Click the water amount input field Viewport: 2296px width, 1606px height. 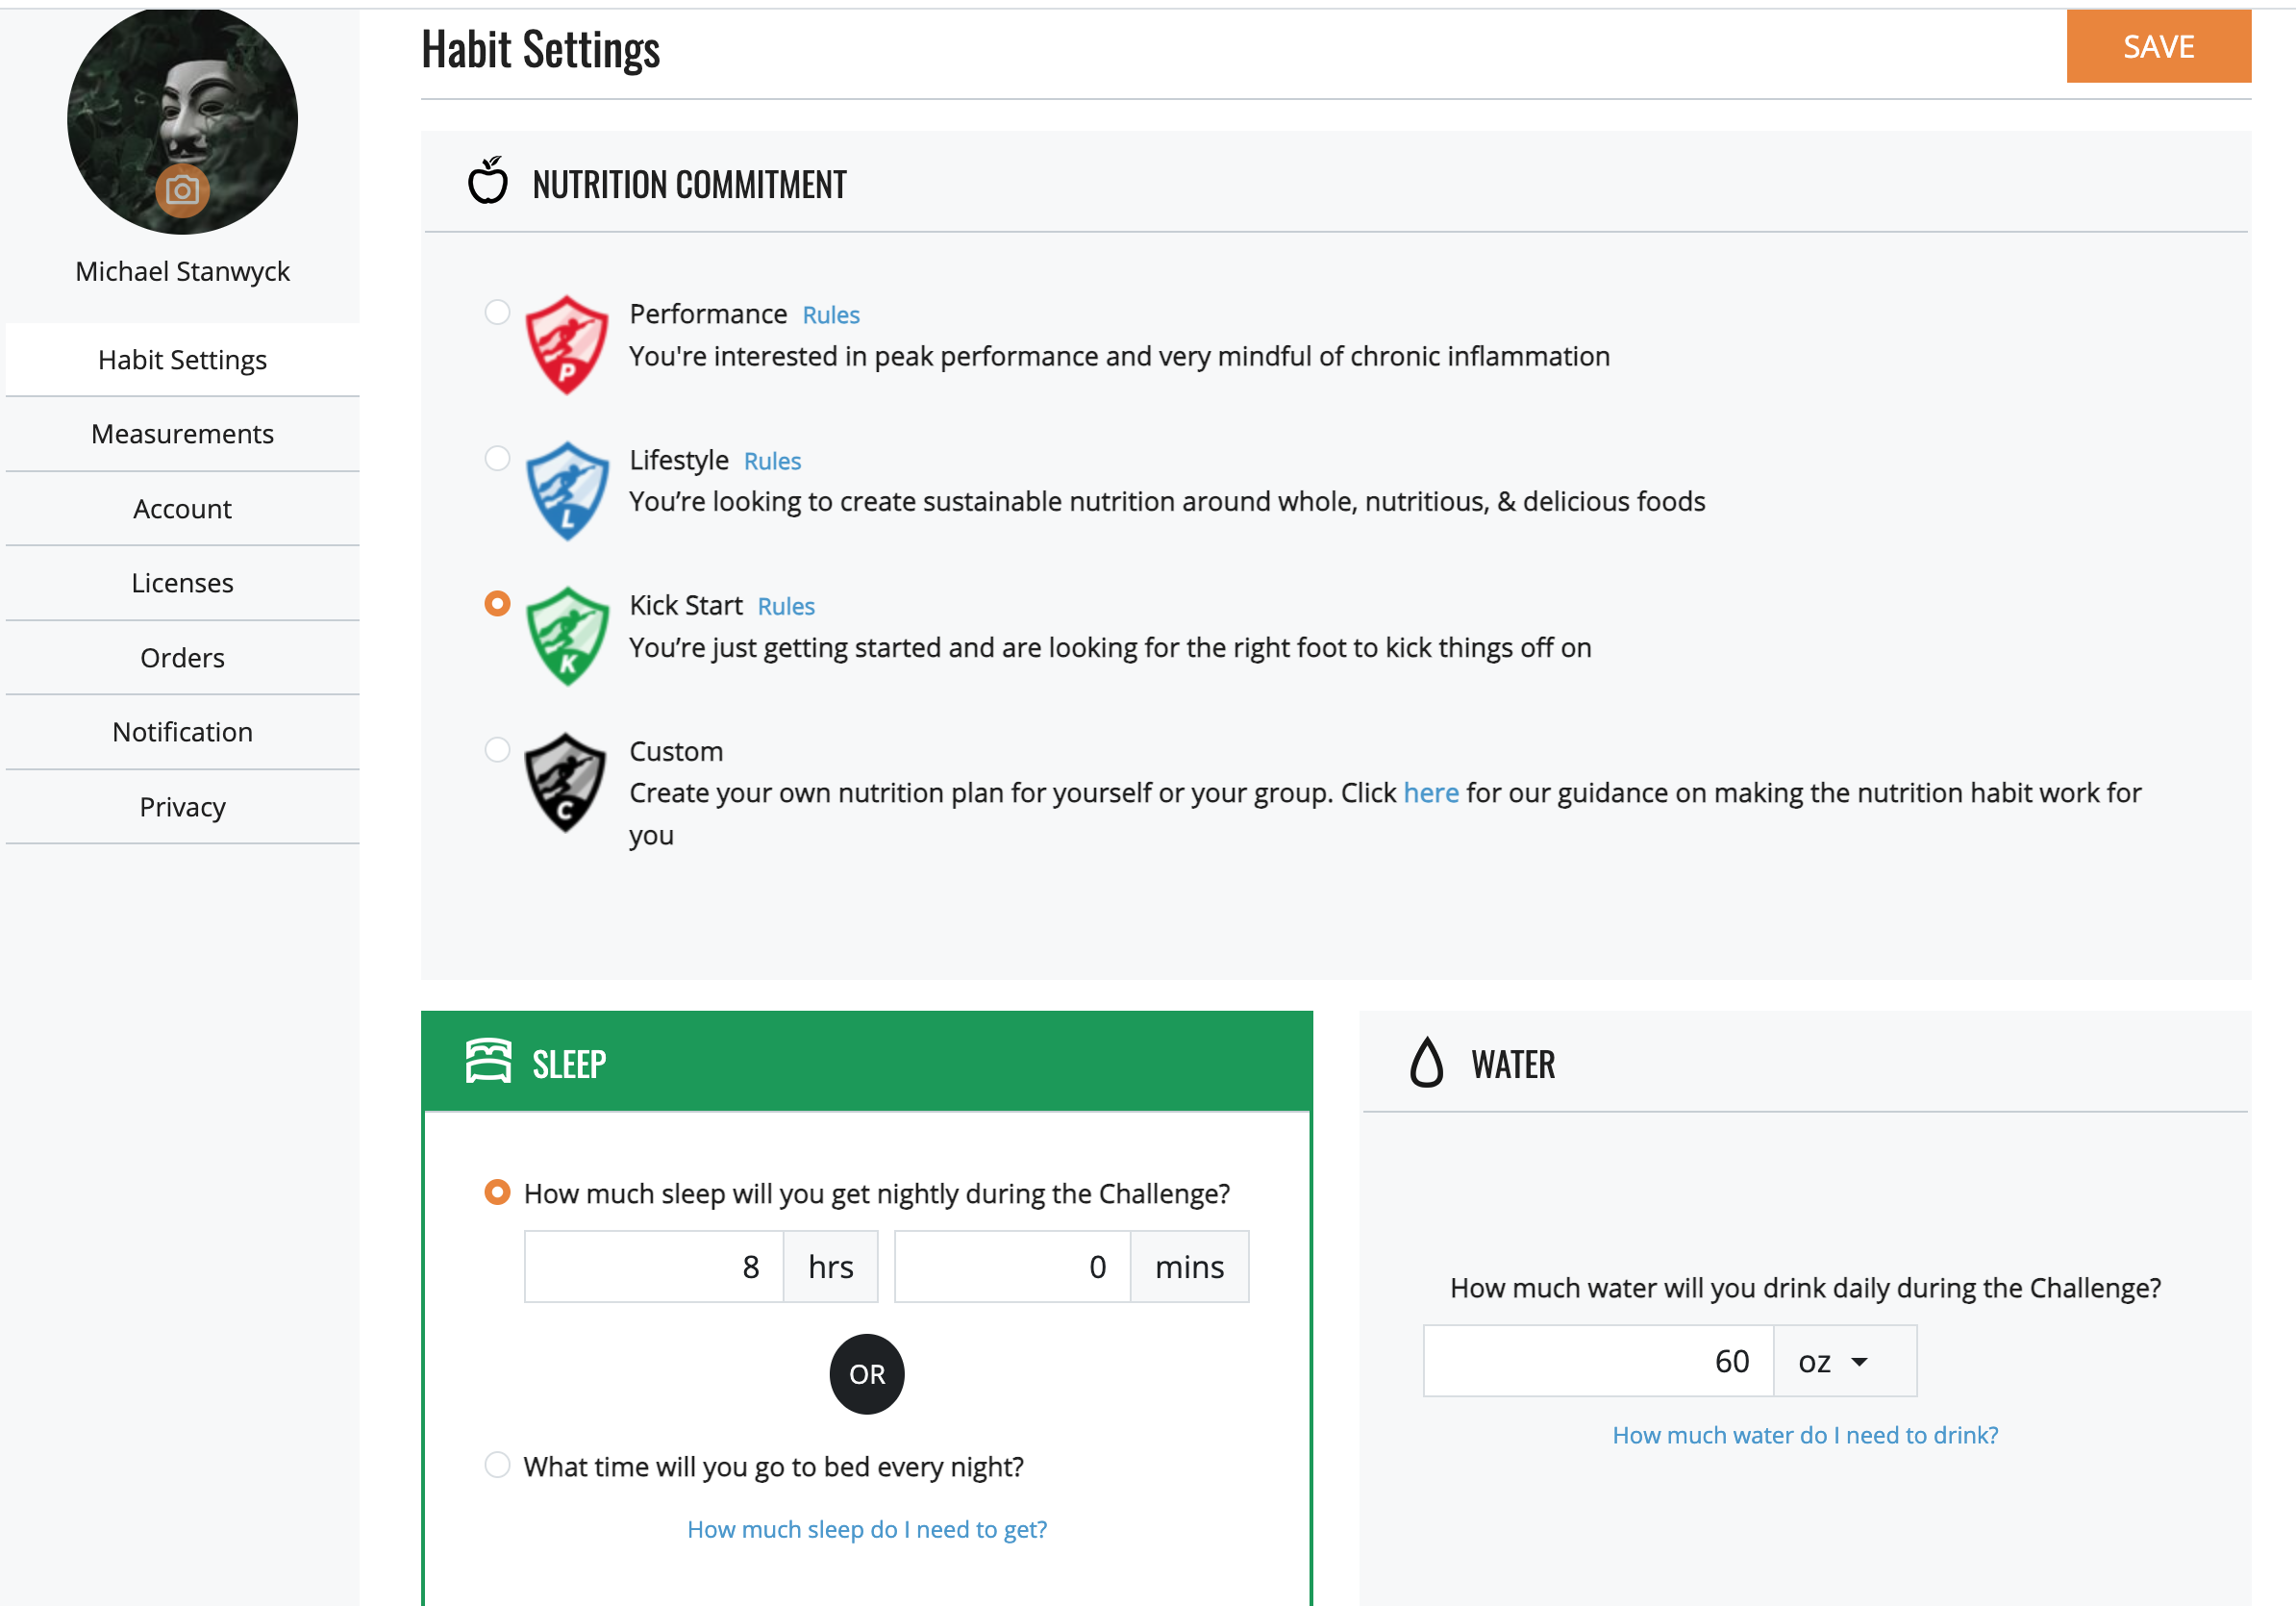pos(1597,1361)
